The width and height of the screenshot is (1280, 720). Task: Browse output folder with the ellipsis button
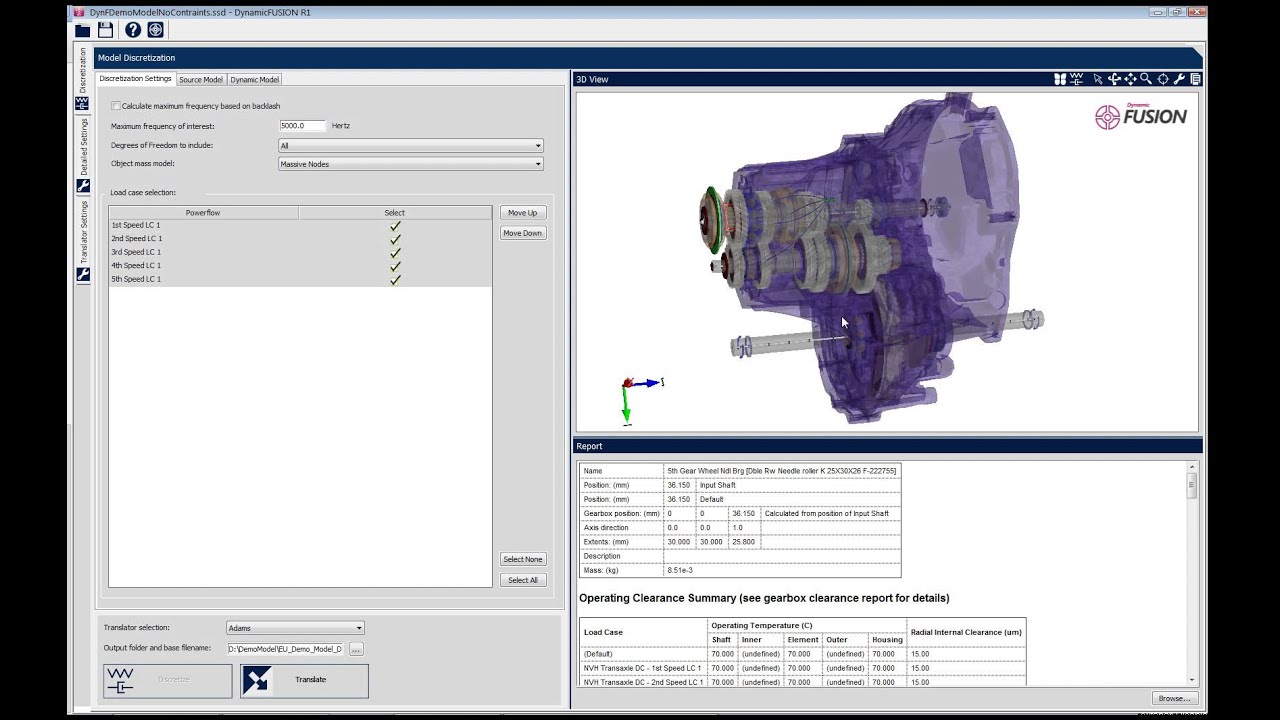[356, 649]
